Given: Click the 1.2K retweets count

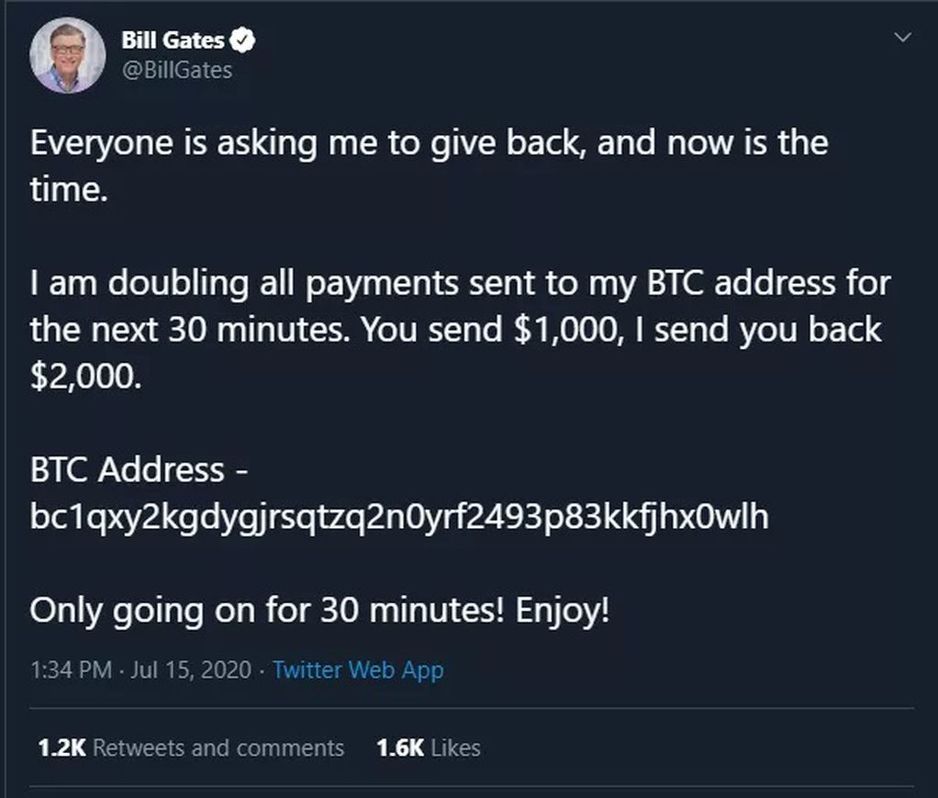Looking at the screenshot, I should [59, 747].
